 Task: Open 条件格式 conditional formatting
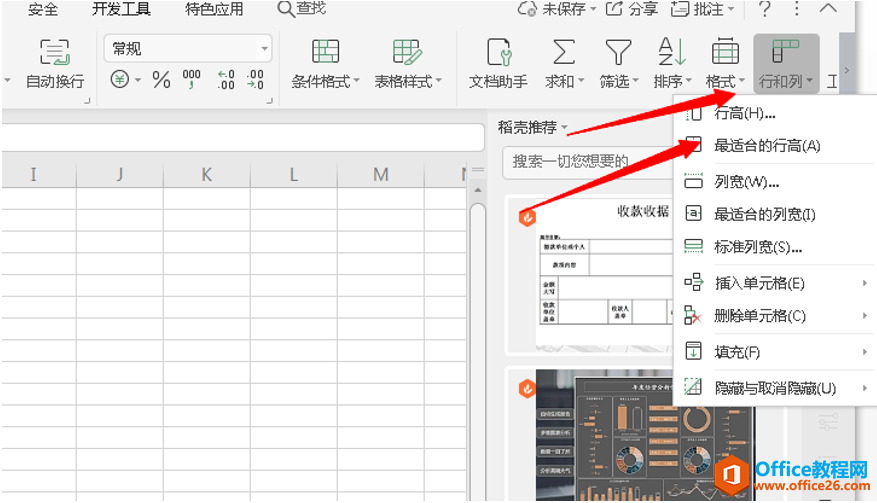[325, 64]
